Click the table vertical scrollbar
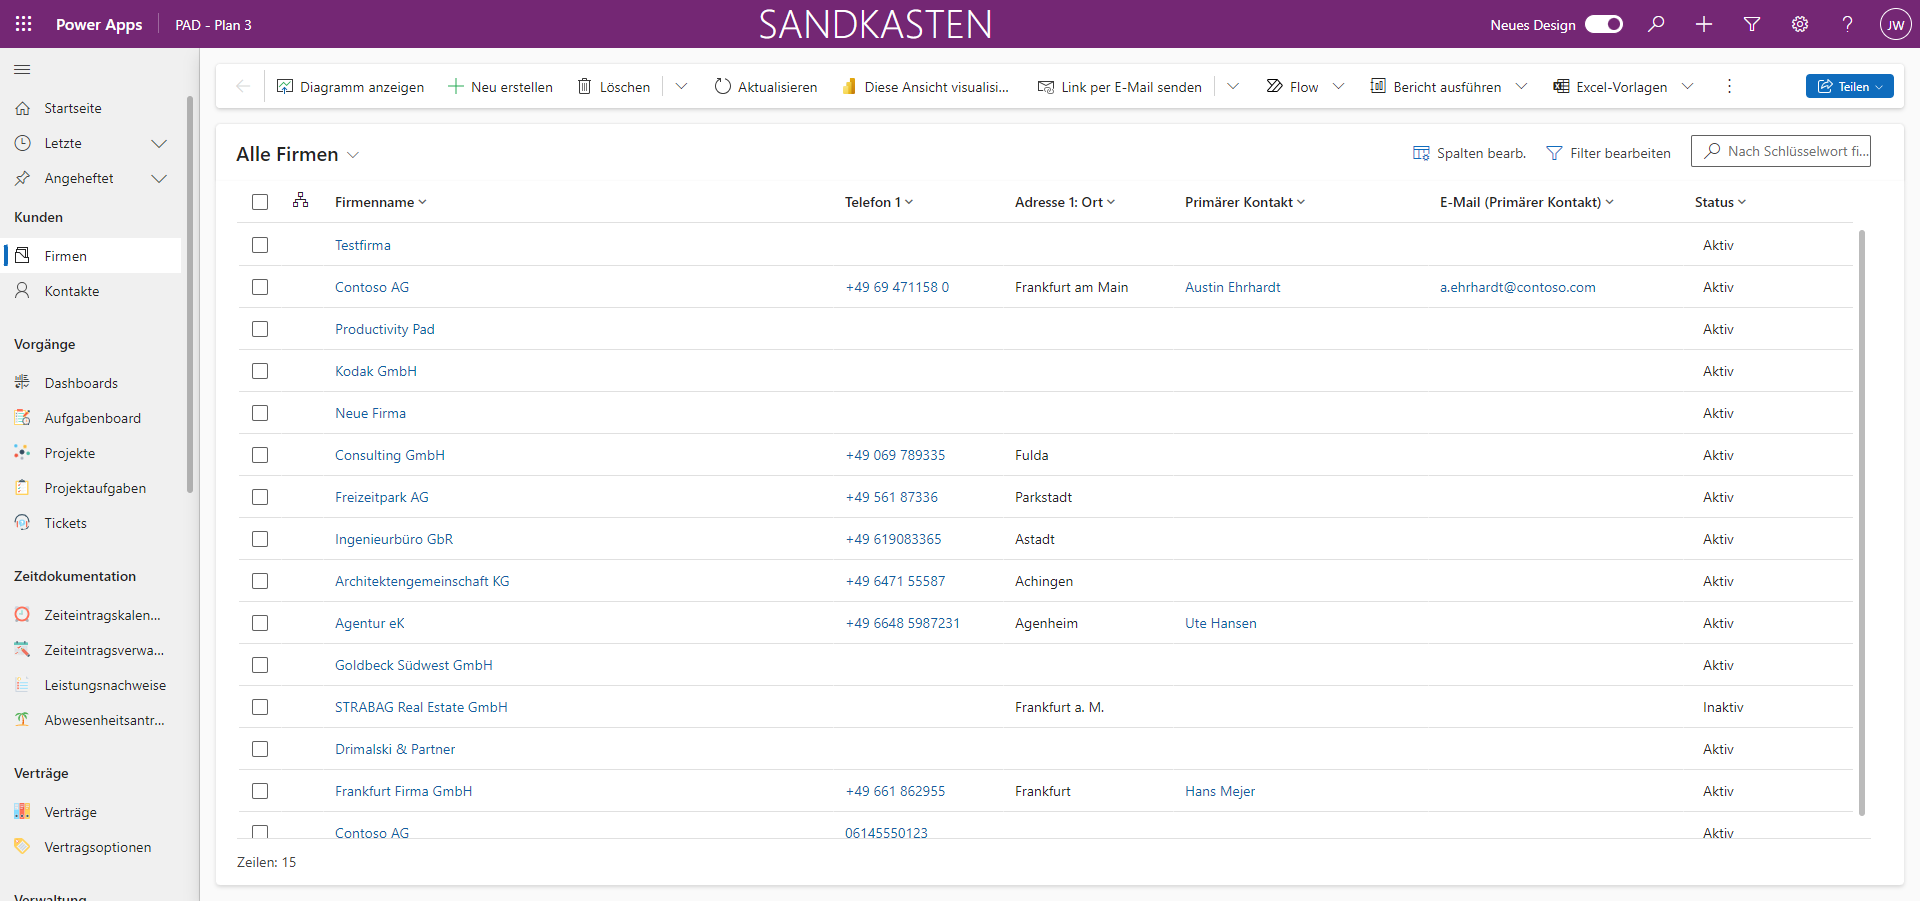This screenshot has width=1920, height=901. [x=1861, y=522]
